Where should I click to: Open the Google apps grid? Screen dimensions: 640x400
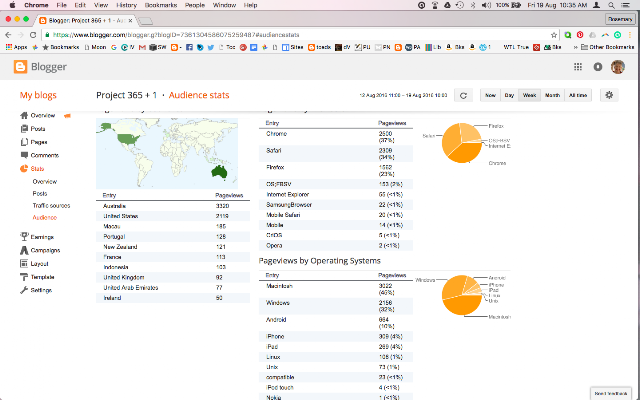578,67
